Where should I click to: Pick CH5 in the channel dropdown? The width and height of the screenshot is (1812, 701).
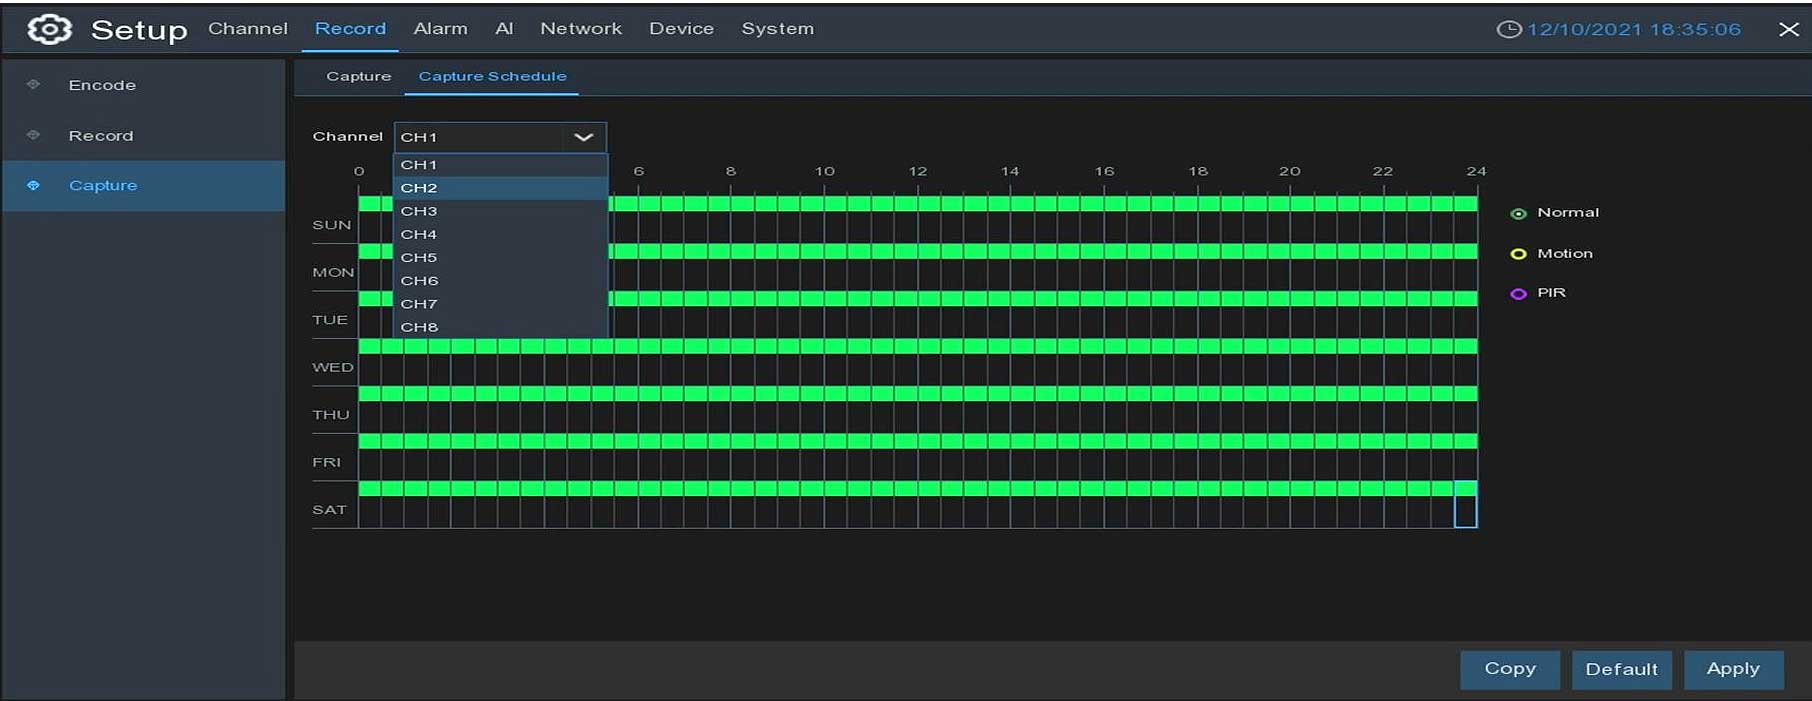click(x=419, y=257)
